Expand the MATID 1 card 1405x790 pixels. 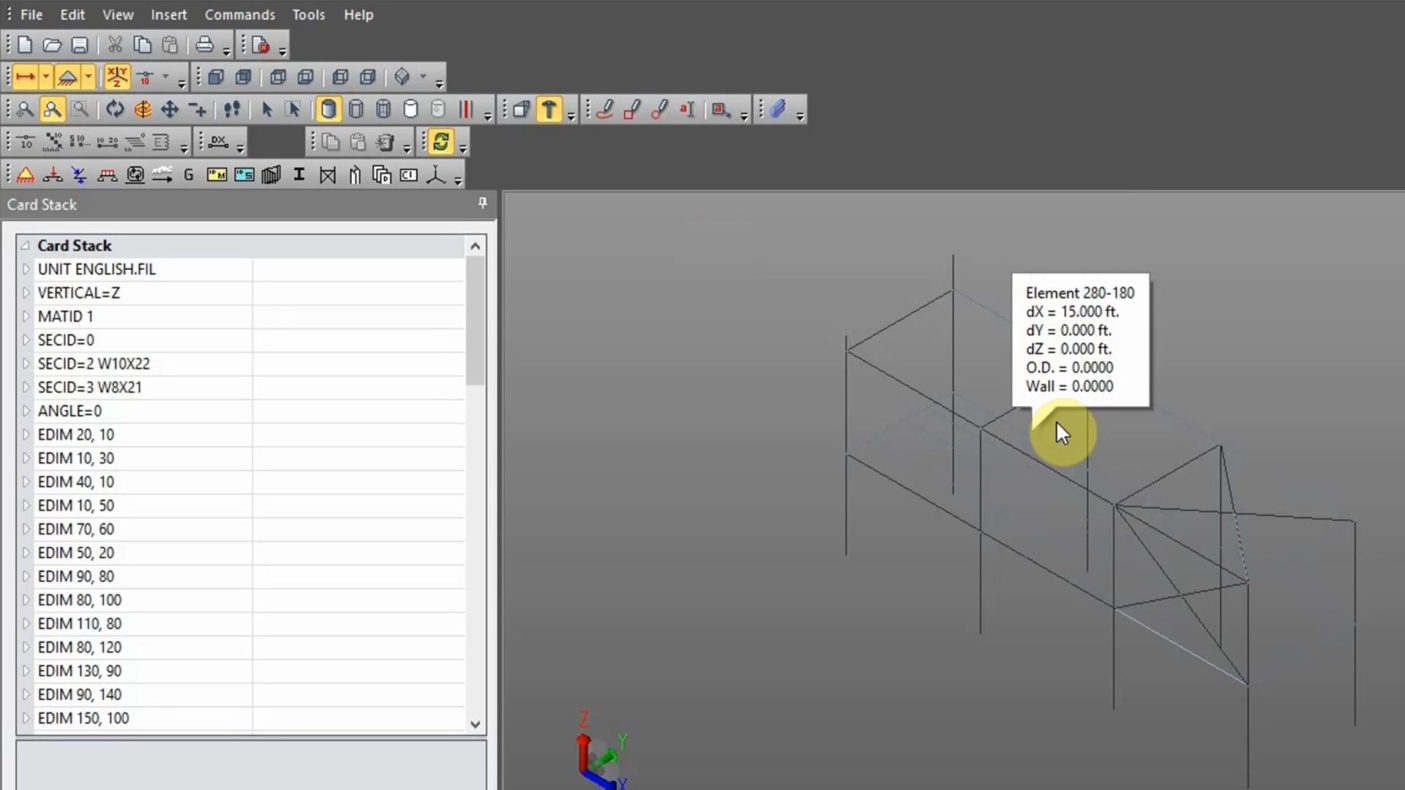[x=26, y=316]
